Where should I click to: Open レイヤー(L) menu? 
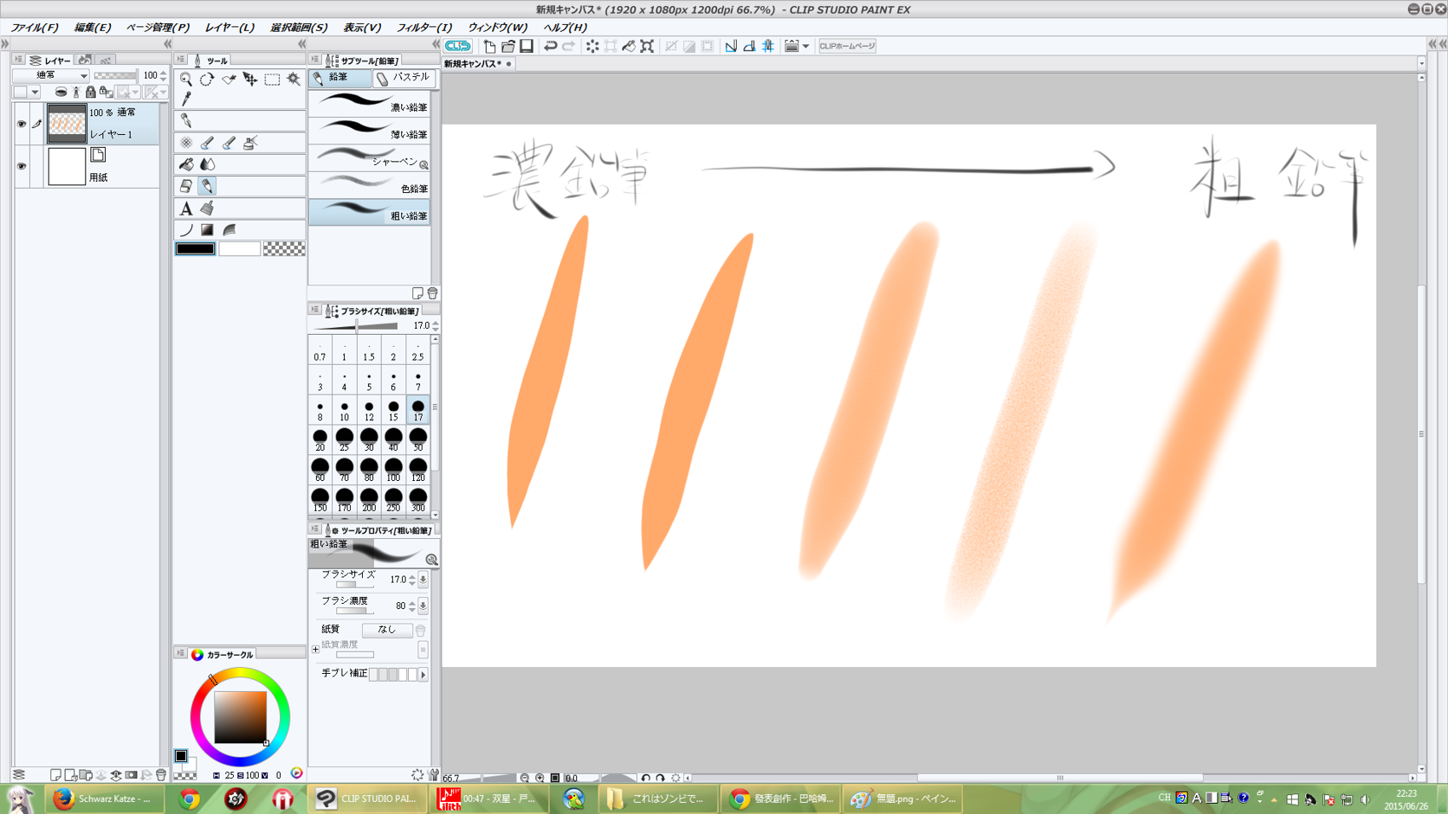[229, 28]
